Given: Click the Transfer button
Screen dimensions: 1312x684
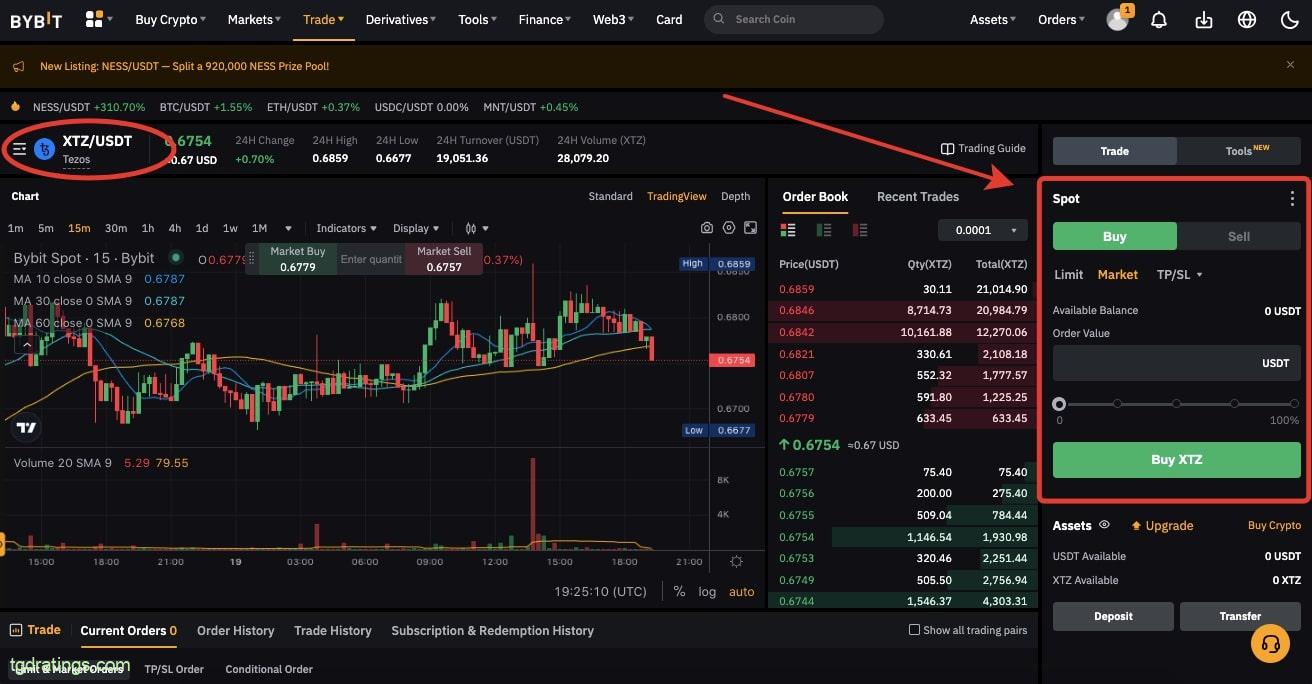Looking at the screenshot, I should click(x=1240, y=616).
